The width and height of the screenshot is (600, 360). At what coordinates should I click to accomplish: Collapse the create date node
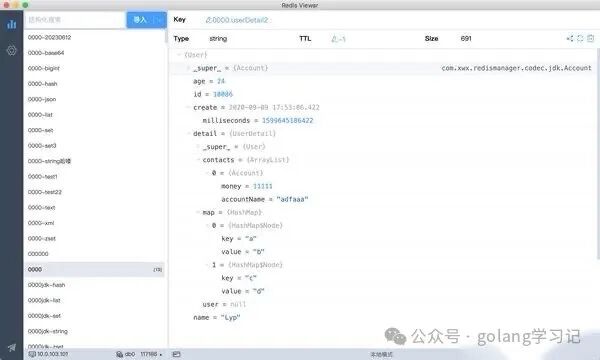pos(188,108)
